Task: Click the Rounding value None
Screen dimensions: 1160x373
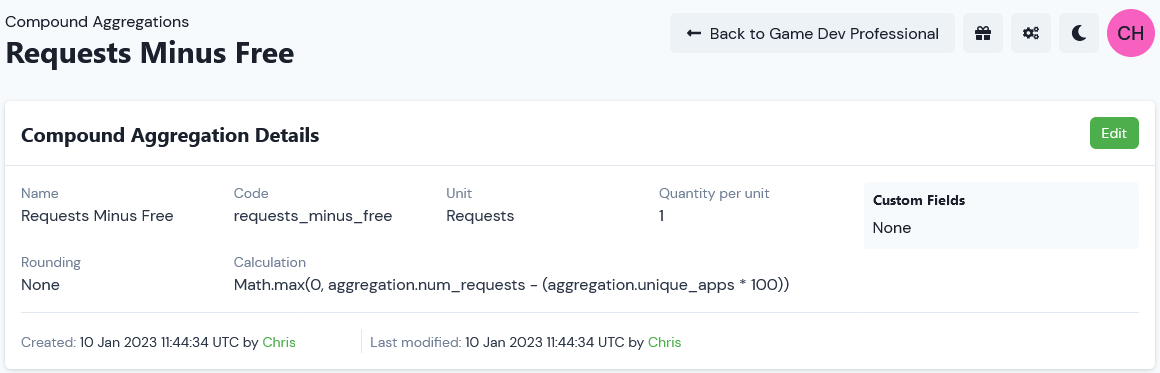Action: [41, 285]
